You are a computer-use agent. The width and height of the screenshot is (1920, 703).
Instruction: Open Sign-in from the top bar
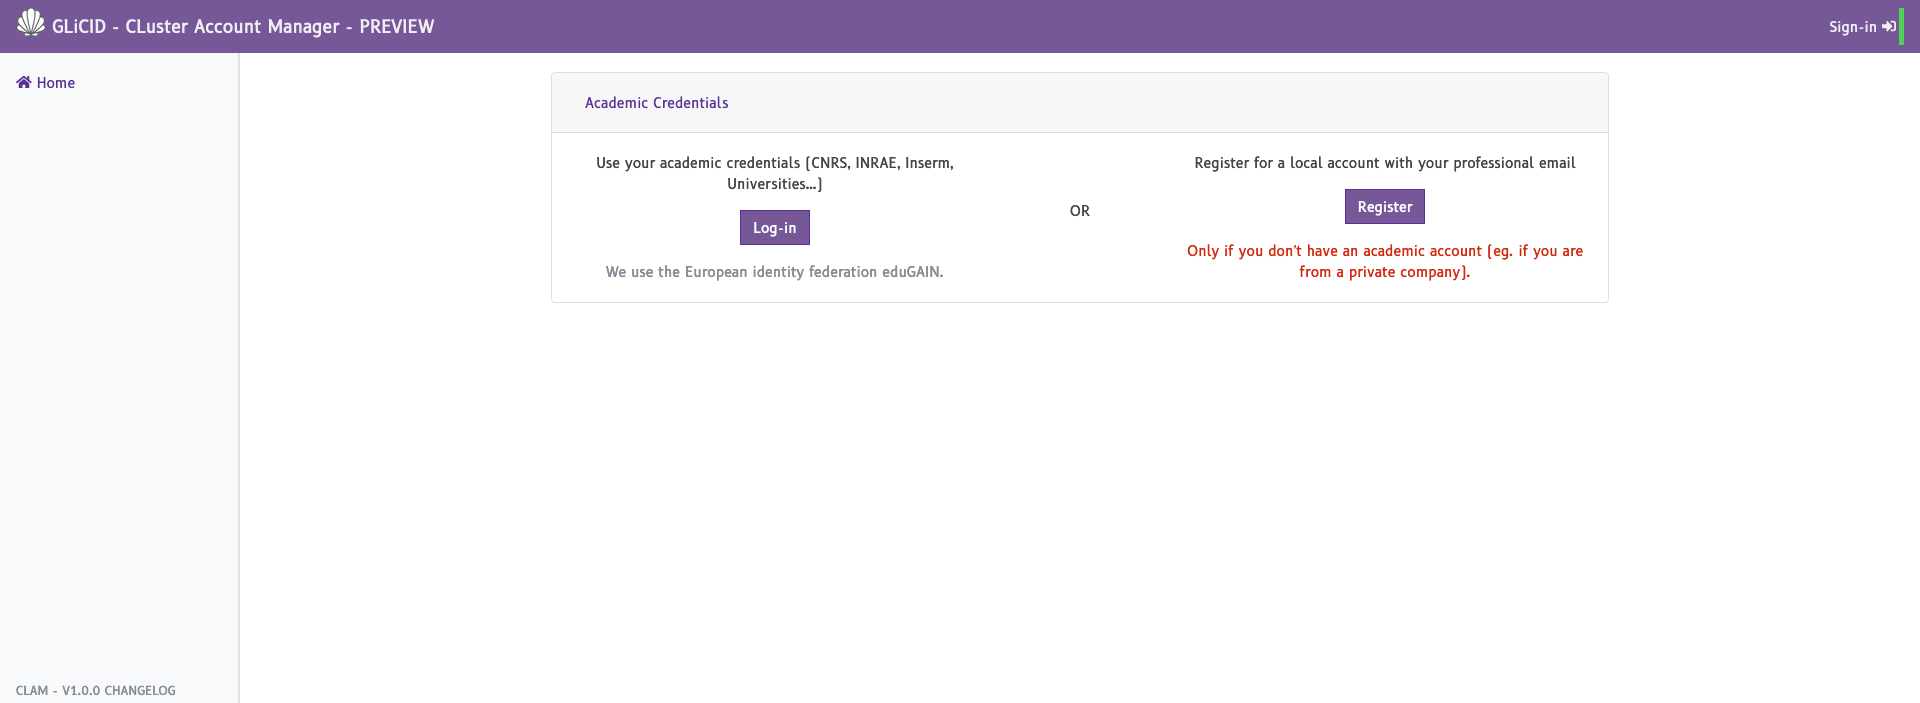[x=1852, y=27]
